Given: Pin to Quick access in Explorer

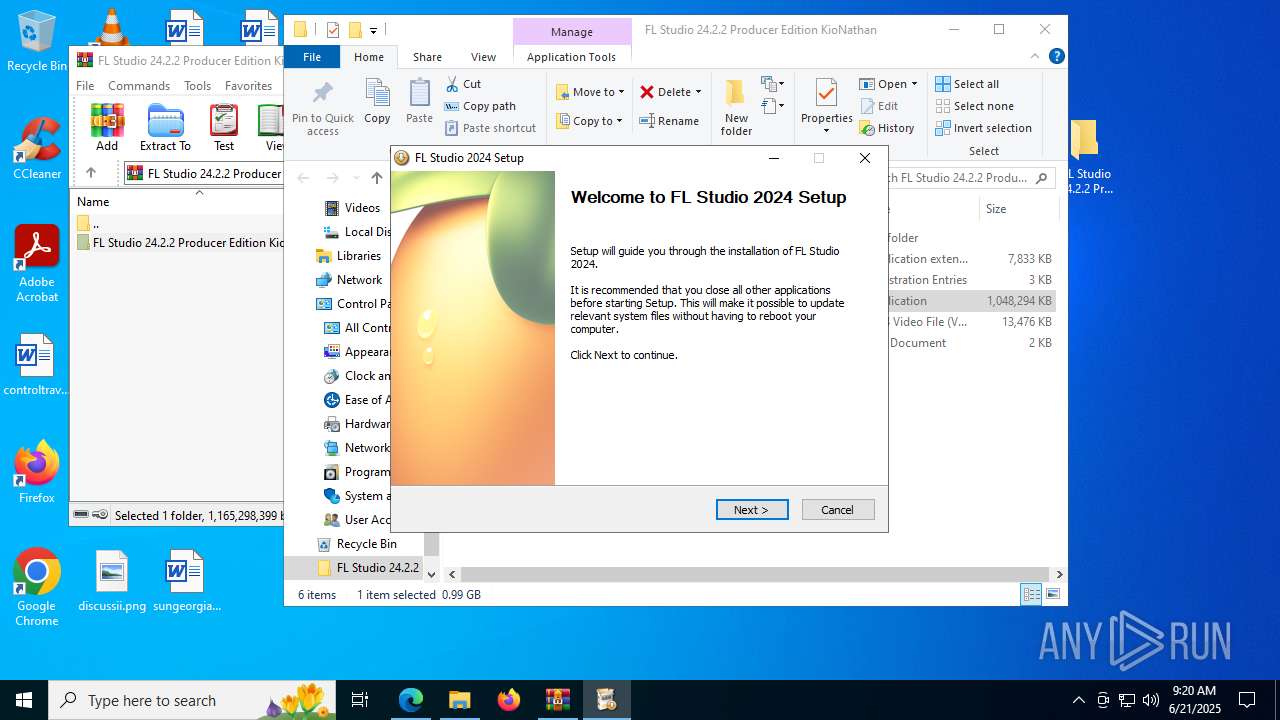Looking at the screenshot, I should 322,108.
